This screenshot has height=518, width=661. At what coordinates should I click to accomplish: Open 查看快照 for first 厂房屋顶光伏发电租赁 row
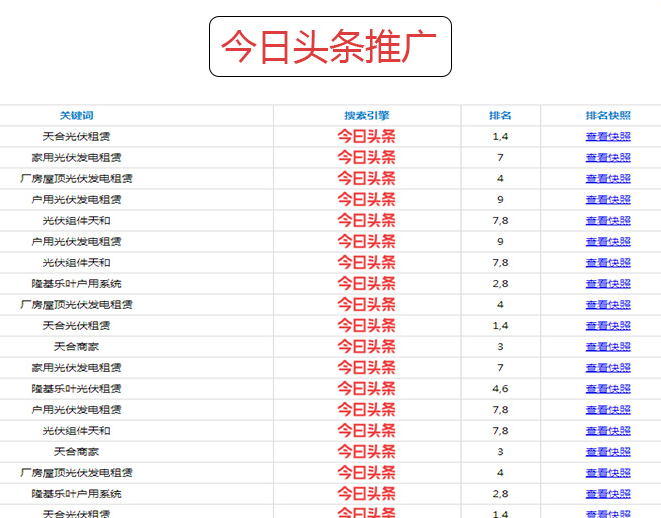pyautogui.click(x=608, y=179)
